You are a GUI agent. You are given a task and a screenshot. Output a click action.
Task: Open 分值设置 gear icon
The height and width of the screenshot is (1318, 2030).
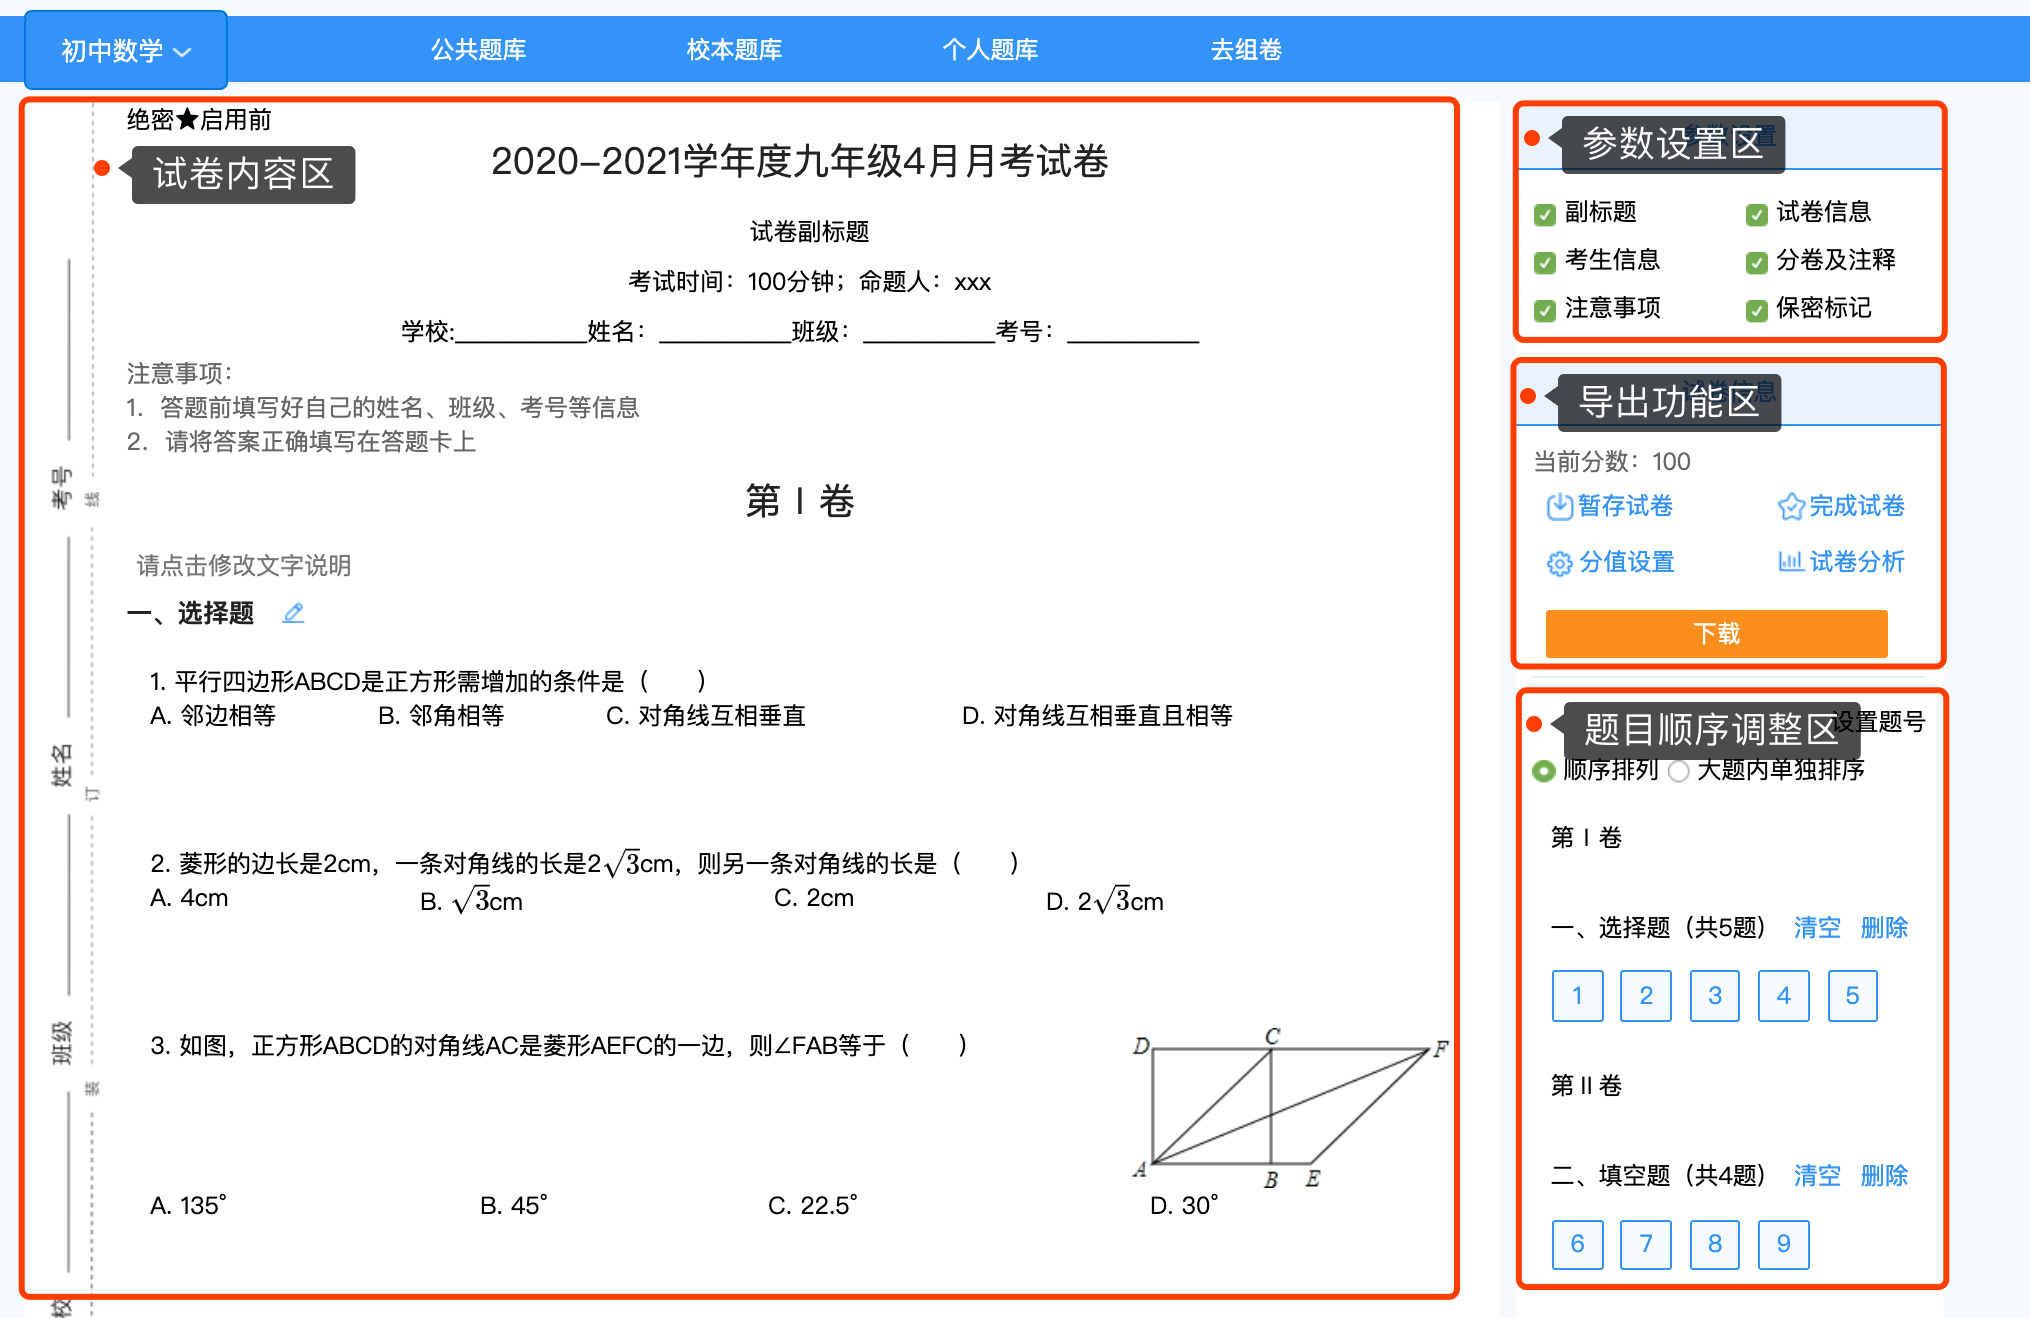tap(1559, 564)
